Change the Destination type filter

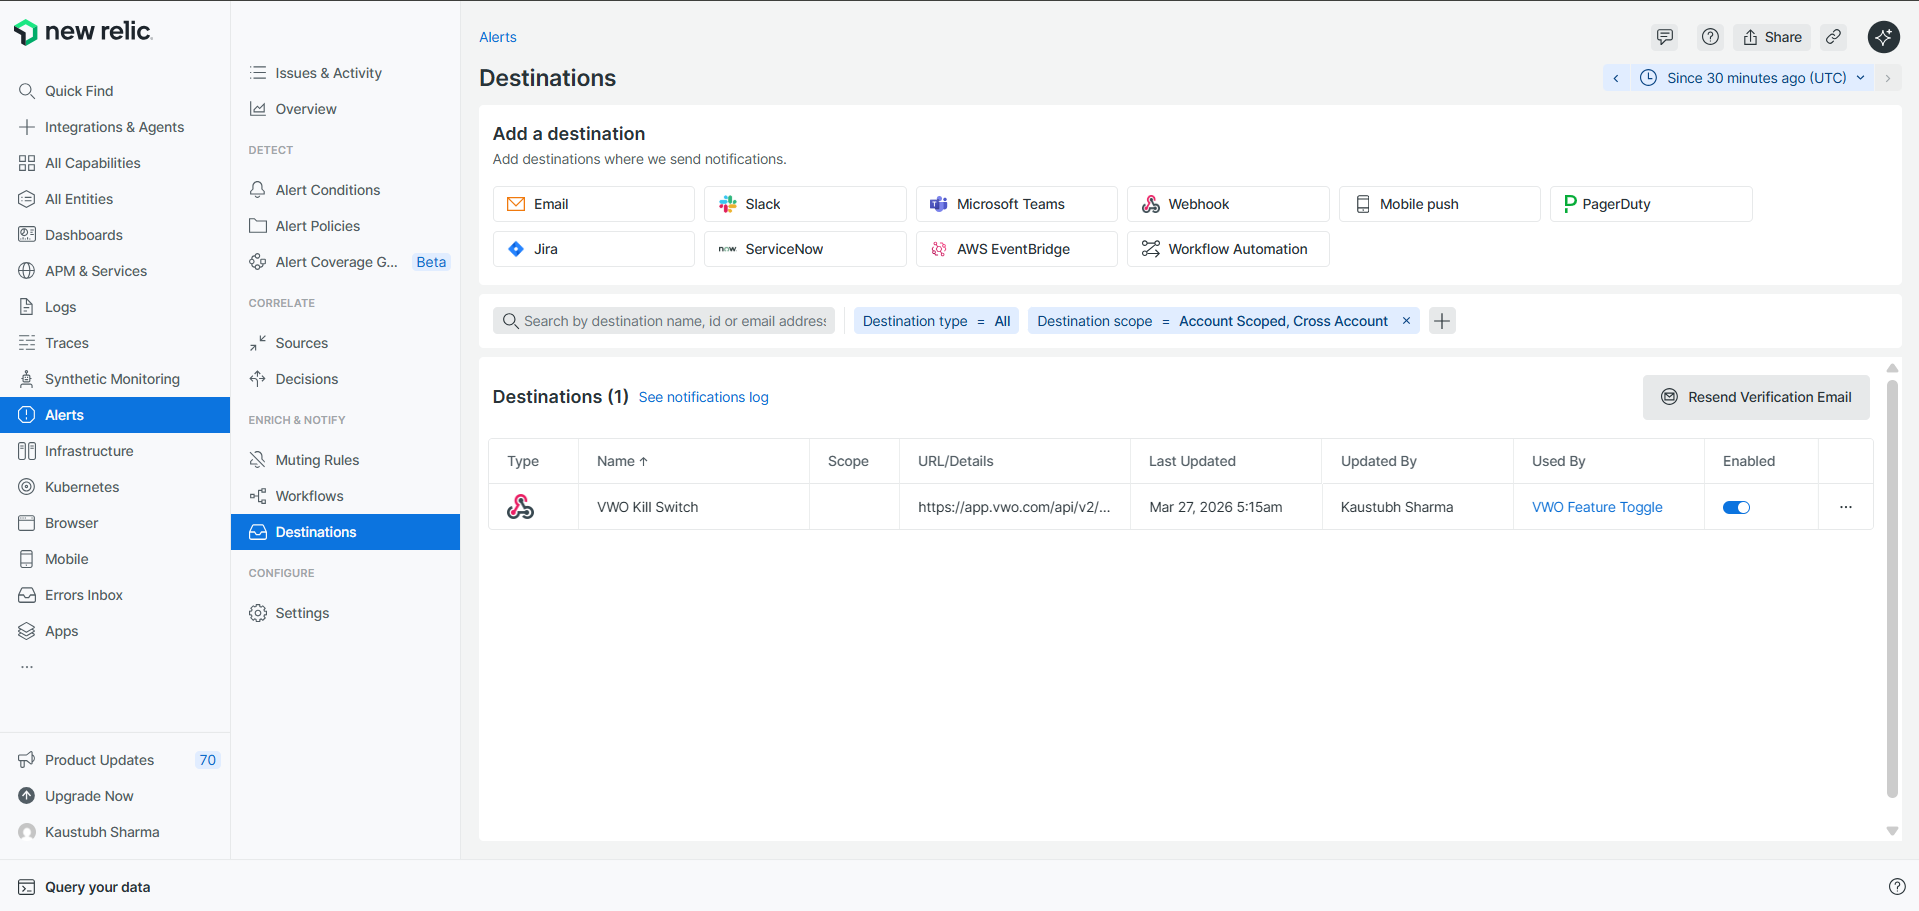[936, 321]
